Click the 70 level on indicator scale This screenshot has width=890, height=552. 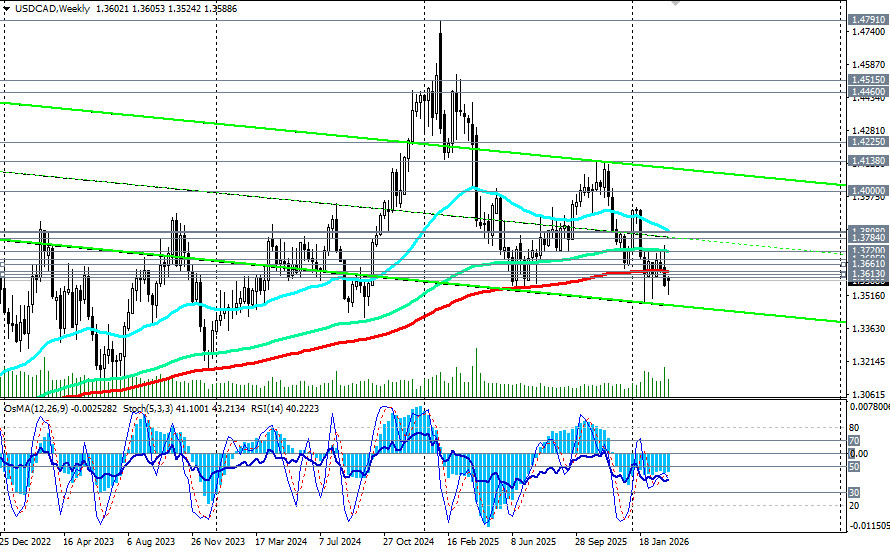point(854,441)
